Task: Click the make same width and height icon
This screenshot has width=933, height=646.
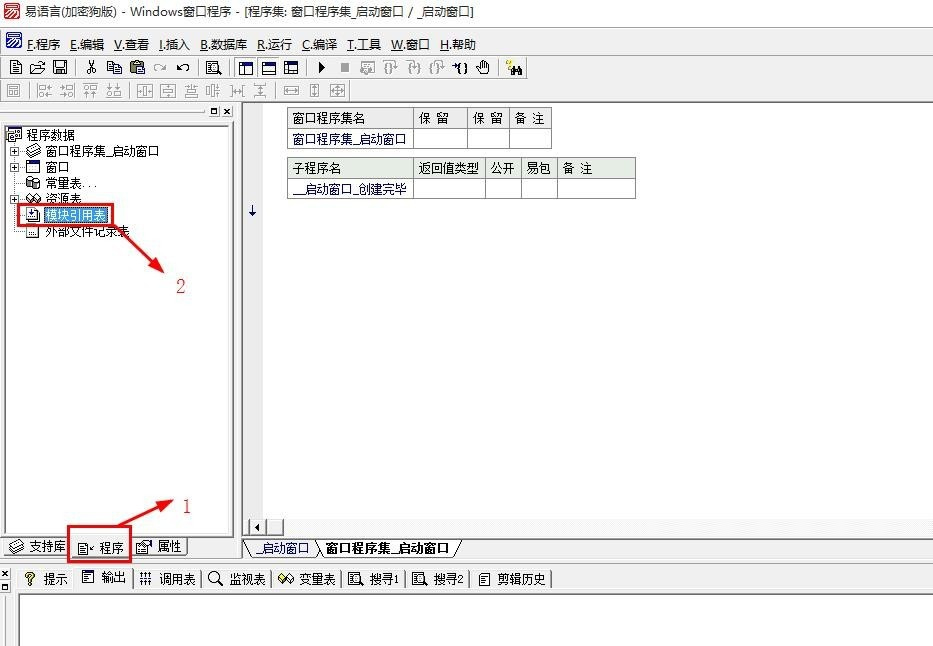Action: pos(337,90)
